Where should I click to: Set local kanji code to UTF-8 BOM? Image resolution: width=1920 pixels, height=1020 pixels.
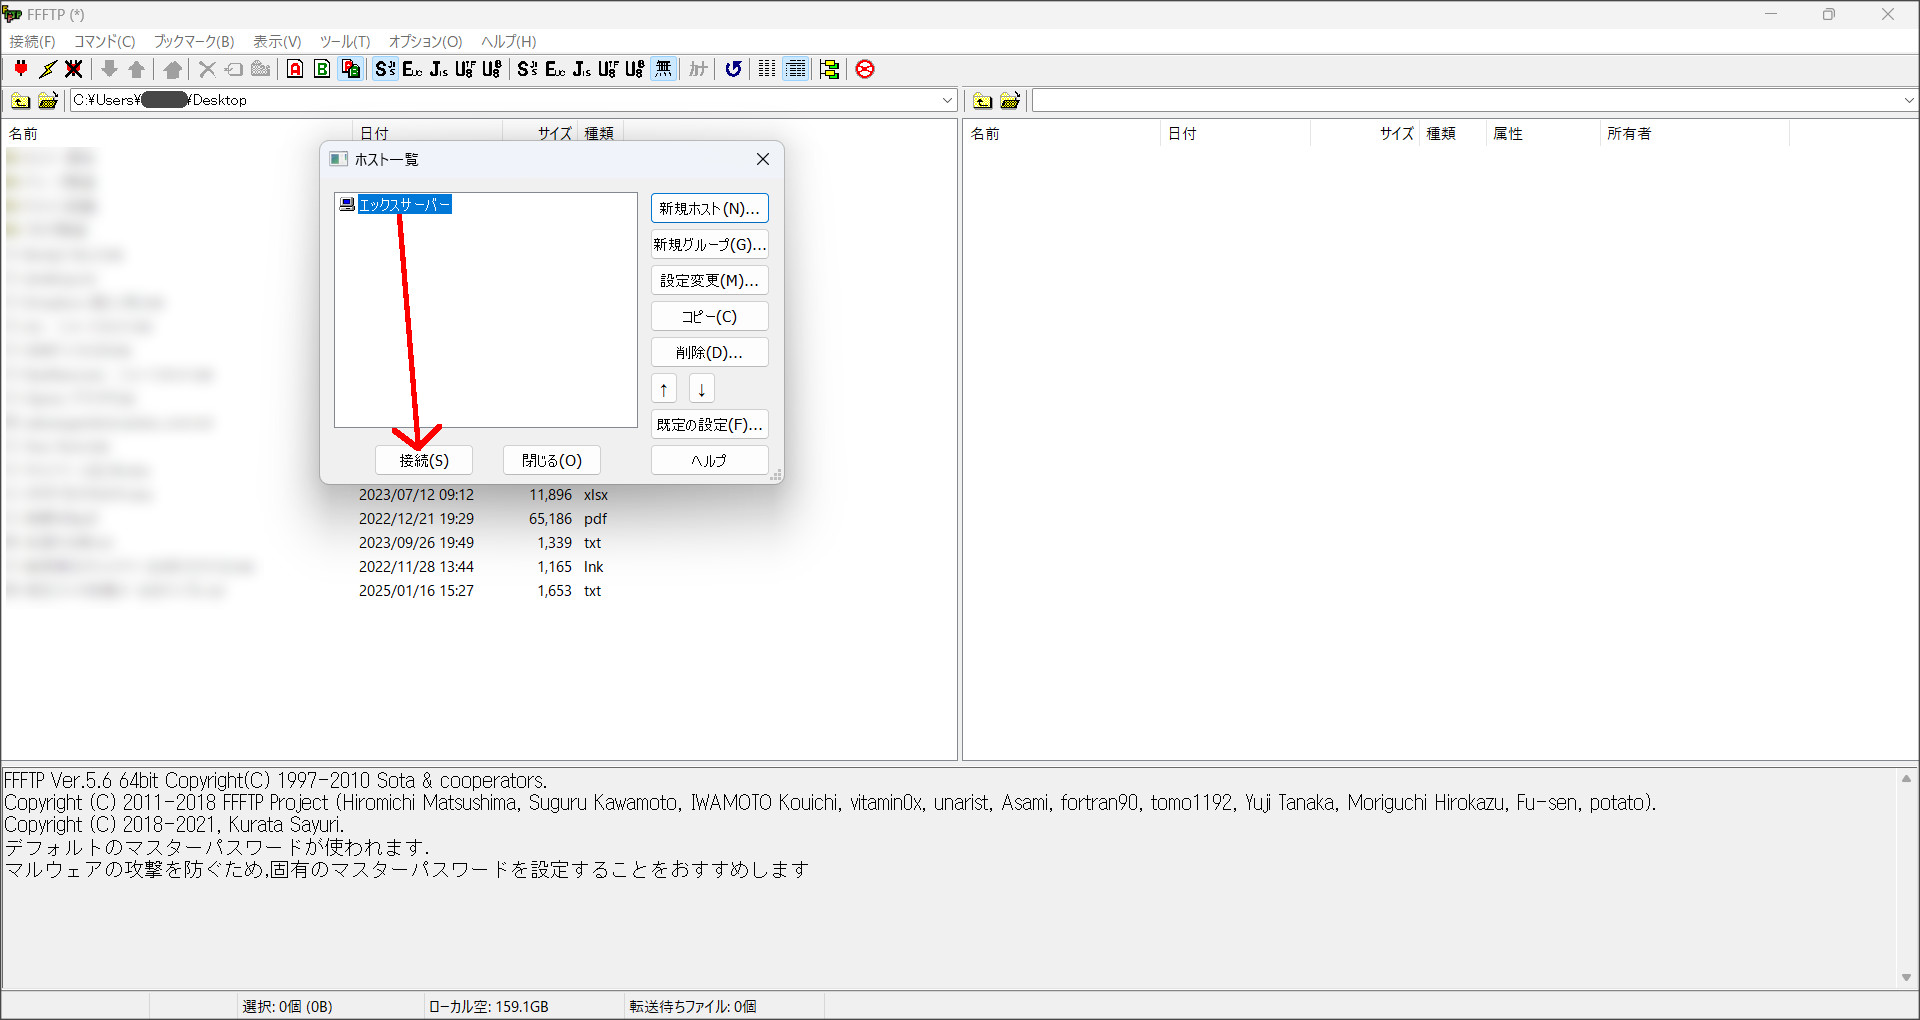(x=635, y=69)
